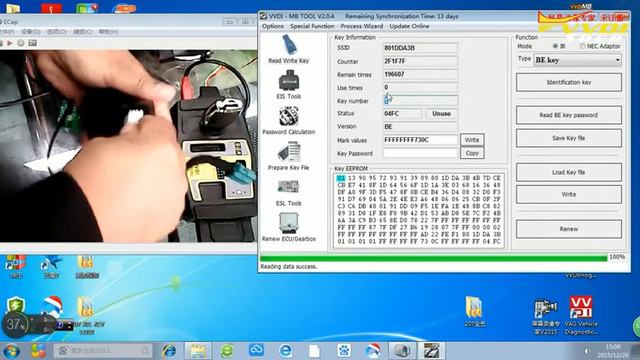Click the round record icon in ECap toolbar

(x=21, y=43)
